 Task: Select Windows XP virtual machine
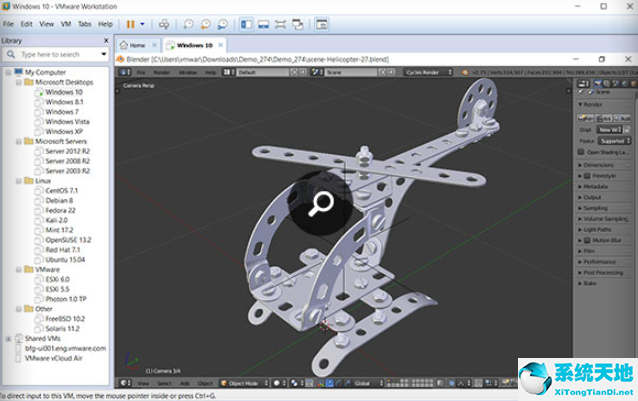tap(64, 131)
